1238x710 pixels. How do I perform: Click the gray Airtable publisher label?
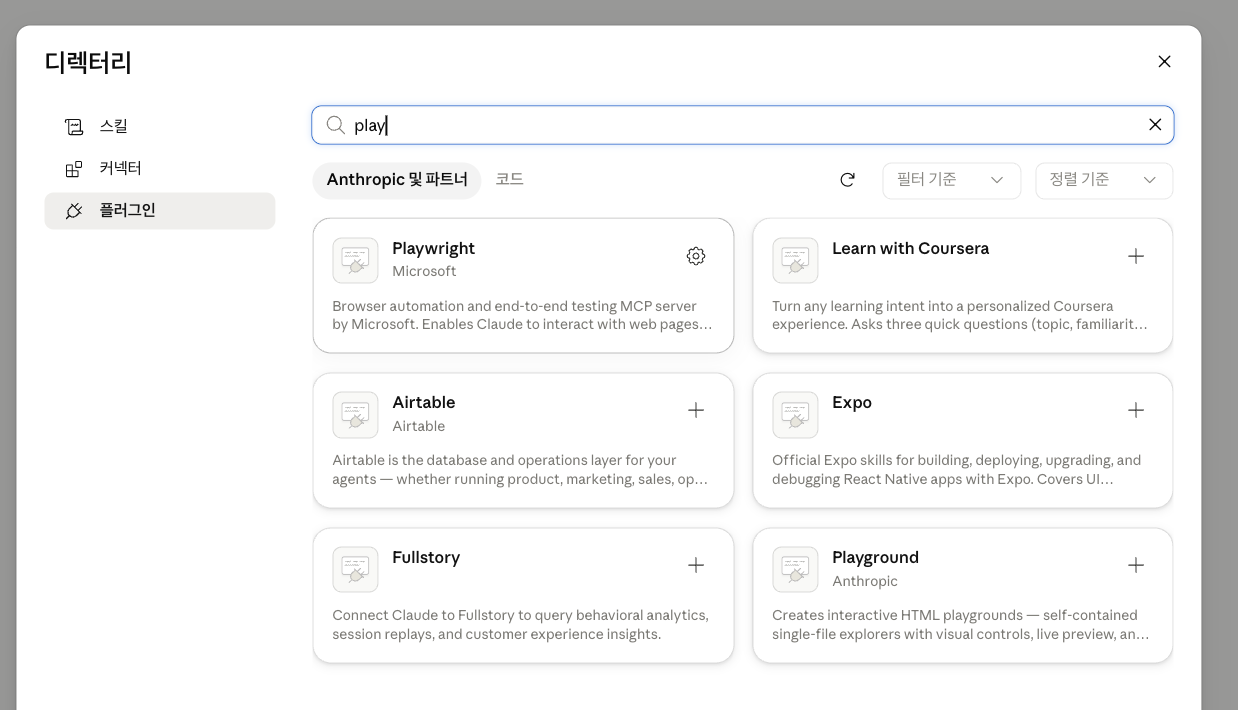(x=418, y=426)
